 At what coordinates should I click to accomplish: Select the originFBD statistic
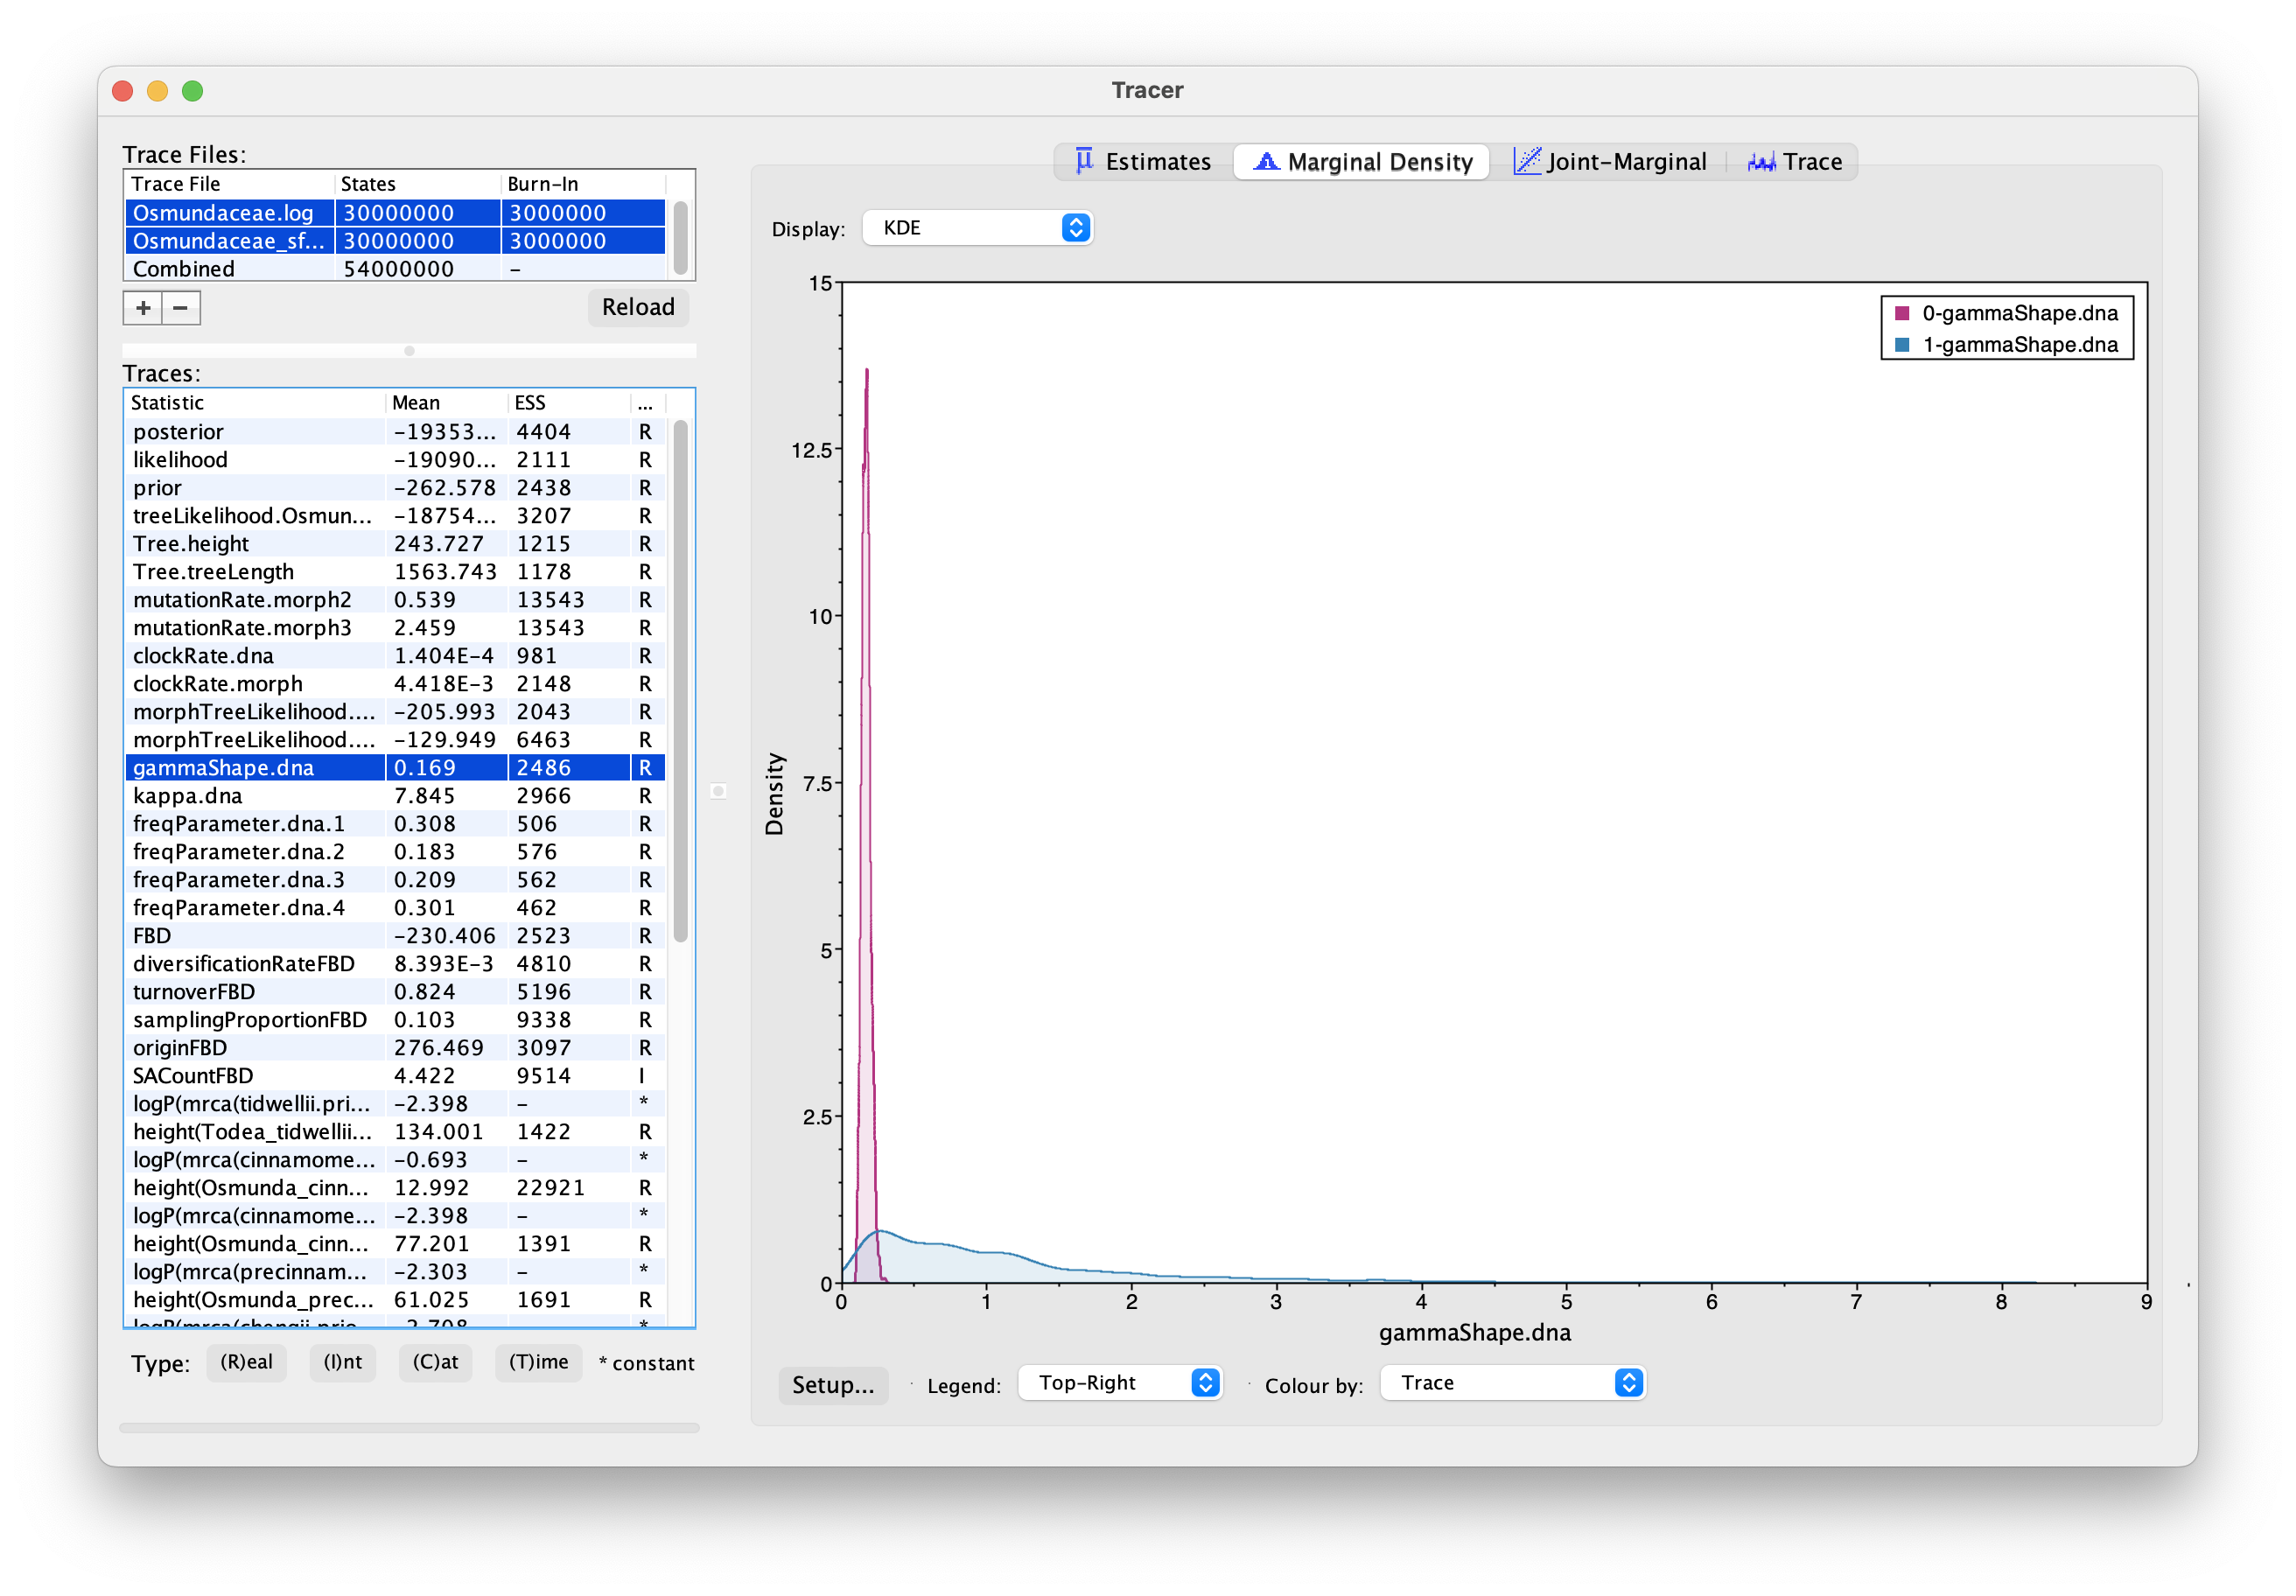click(x=395, y=1048)
